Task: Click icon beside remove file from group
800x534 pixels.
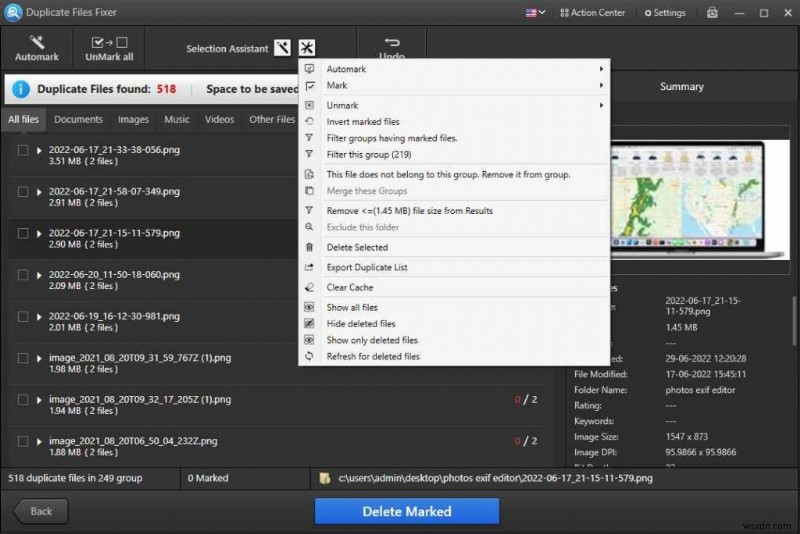Action: [309, 174]
